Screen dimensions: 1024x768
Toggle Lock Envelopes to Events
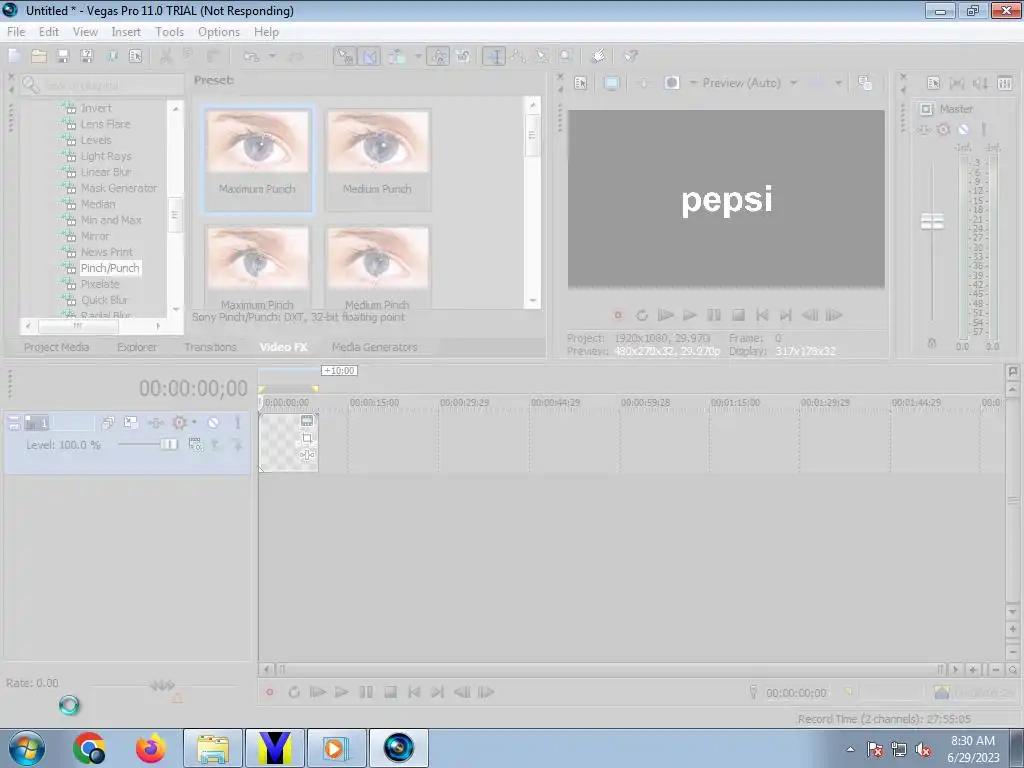pos(438,56)
